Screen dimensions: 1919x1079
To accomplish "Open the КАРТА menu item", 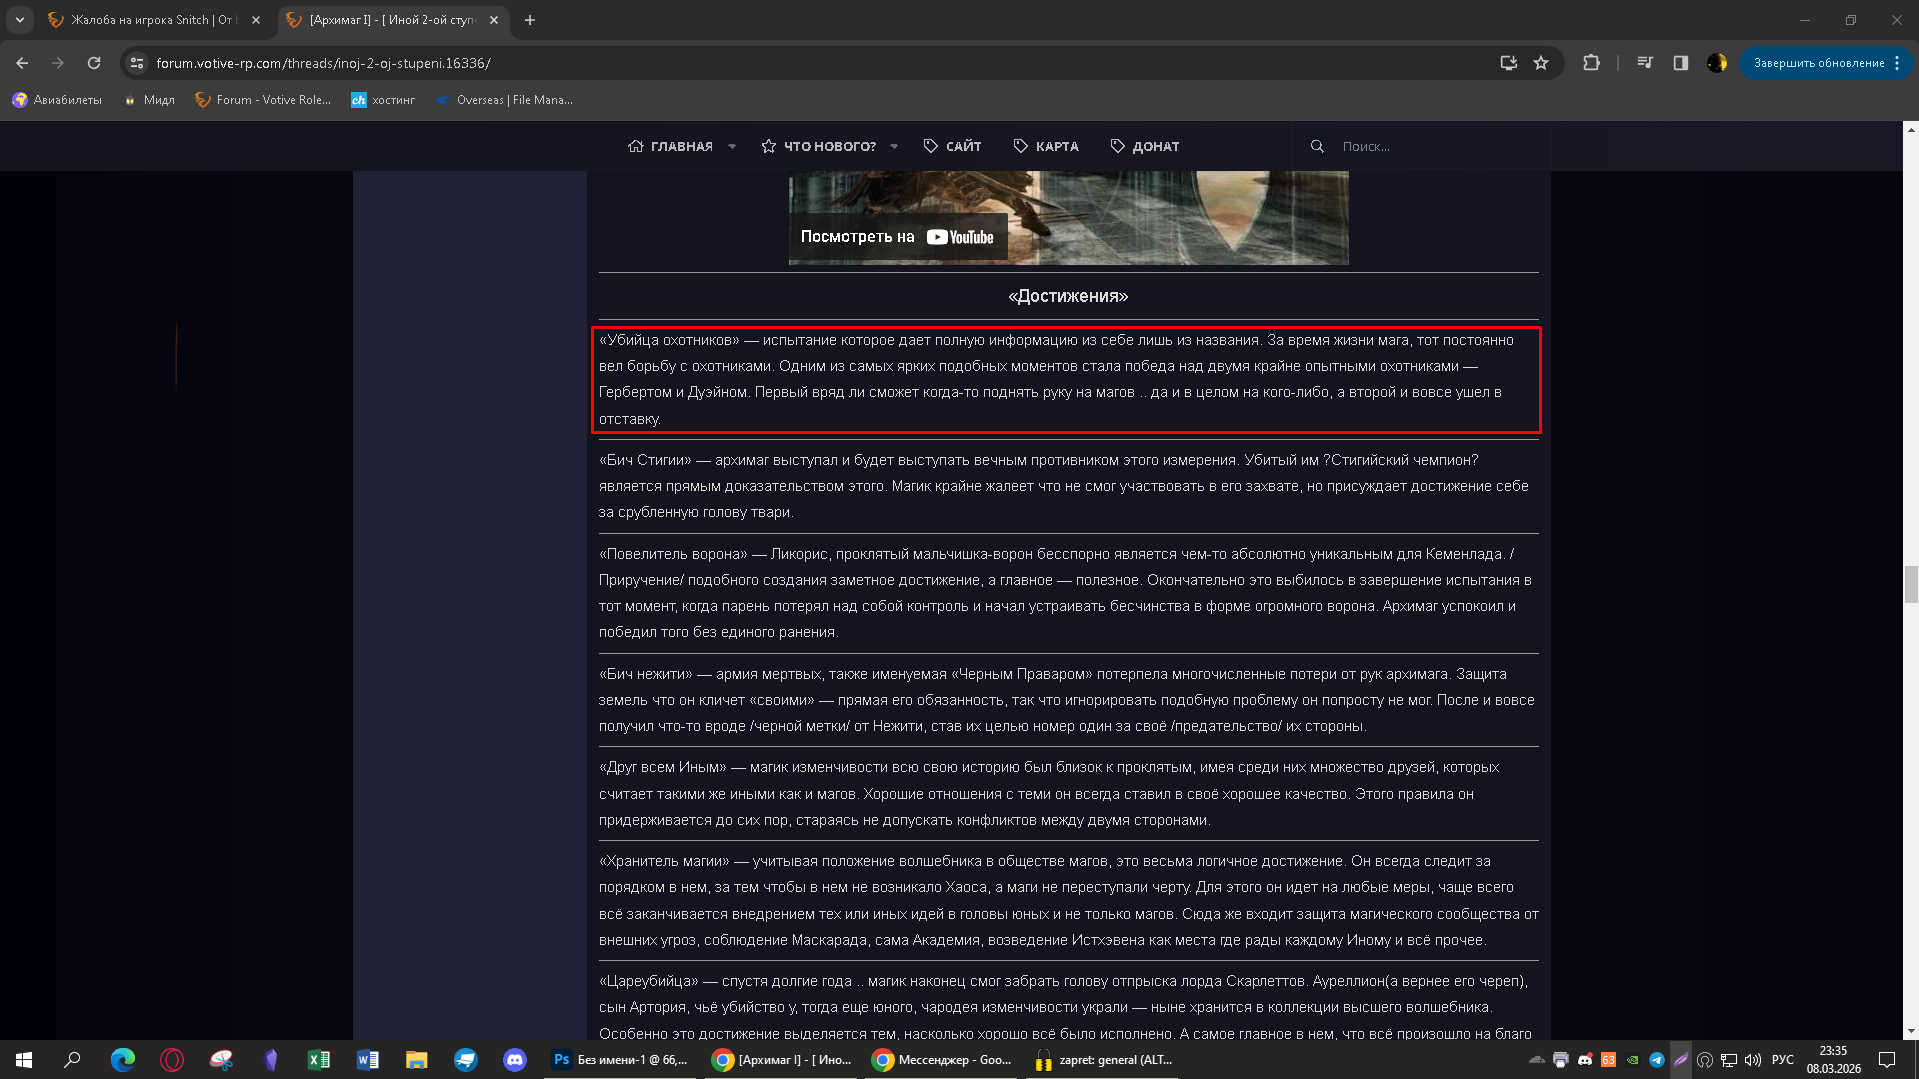I will (x=1046, y=146).
